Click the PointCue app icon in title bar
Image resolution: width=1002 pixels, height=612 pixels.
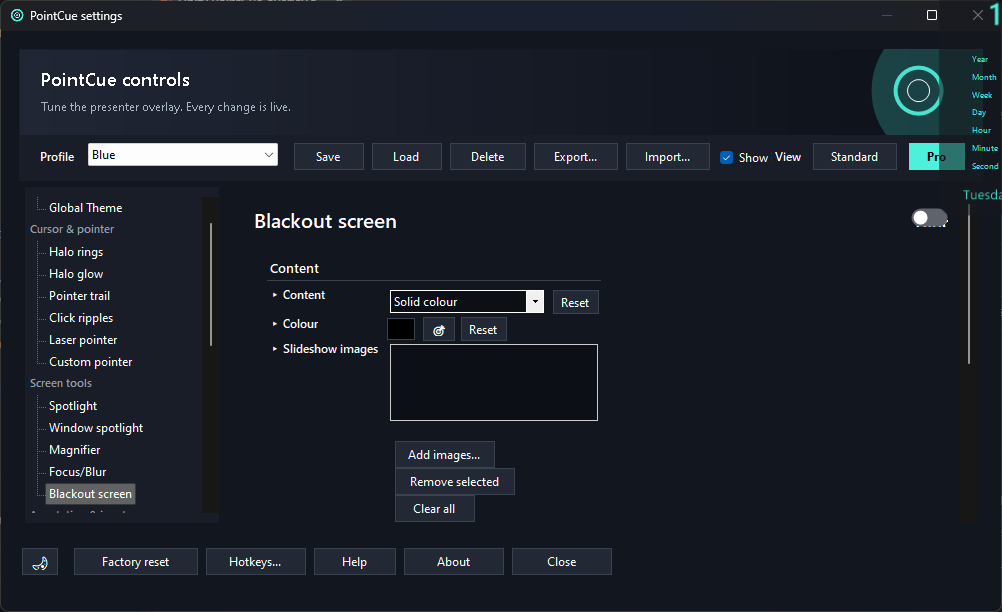[x=17, y=15]
